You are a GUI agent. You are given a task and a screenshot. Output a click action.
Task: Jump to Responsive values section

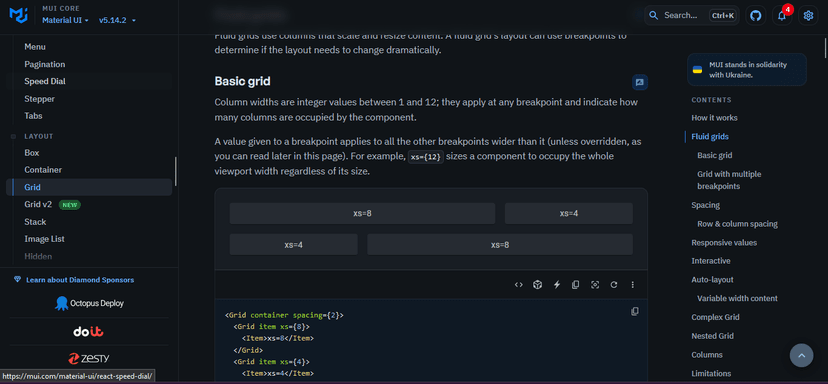[724, 242]
